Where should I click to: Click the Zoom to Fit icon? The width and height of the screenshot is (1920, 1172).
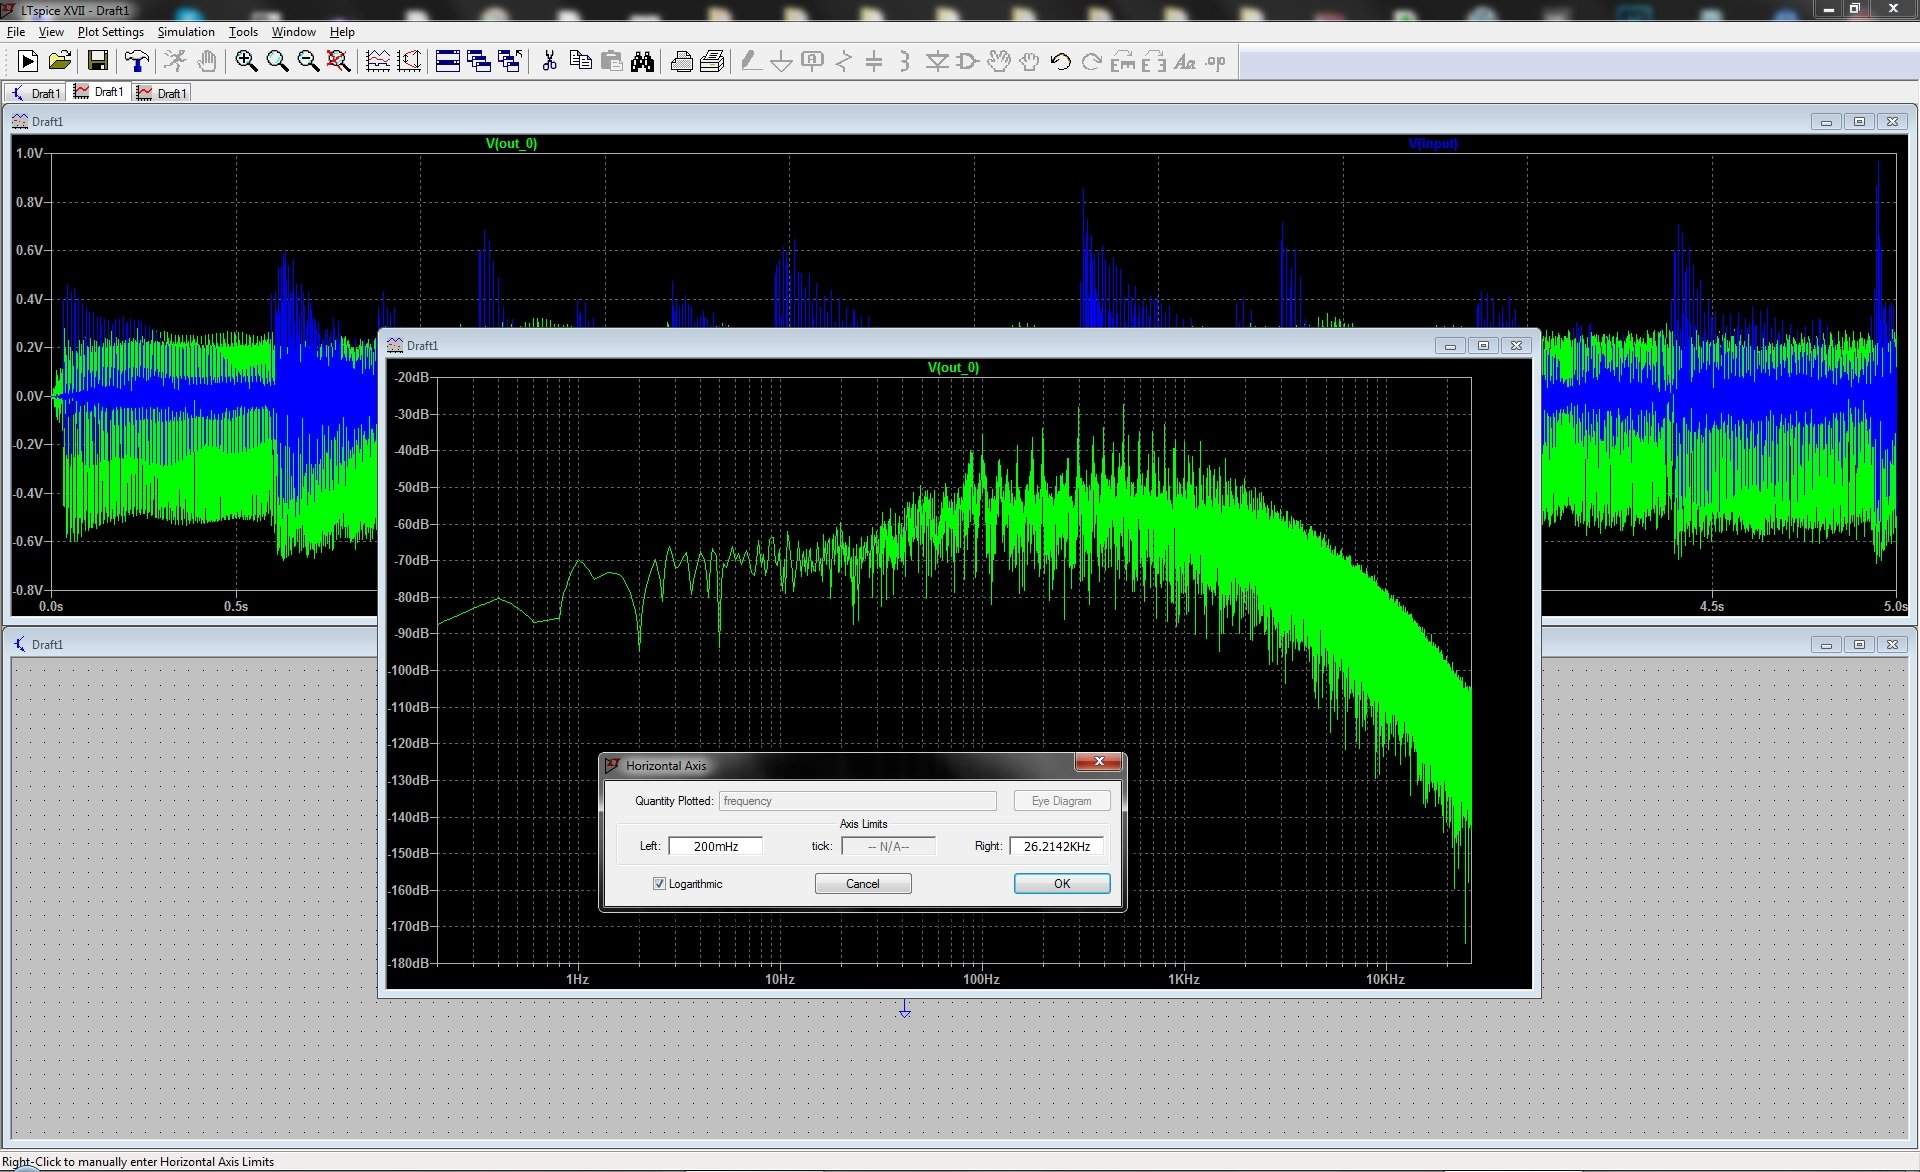click(339, 62)
